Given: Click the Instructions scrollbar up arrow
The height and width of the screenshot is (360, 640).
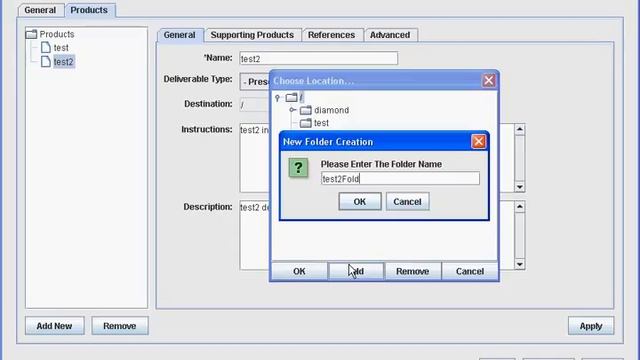Looking at the screenshot, I should tap(520, 129).
